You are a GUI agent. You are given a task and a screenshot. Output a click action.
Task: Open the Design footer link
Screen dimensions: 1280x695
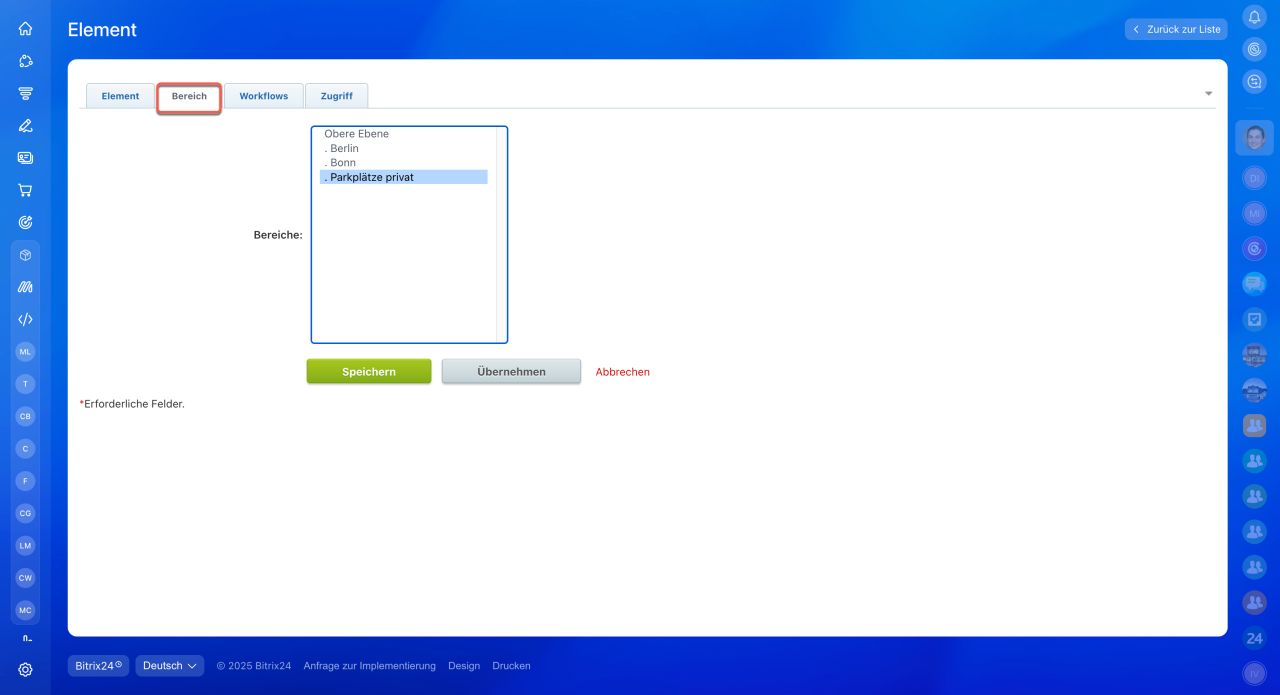click(464, 666)
